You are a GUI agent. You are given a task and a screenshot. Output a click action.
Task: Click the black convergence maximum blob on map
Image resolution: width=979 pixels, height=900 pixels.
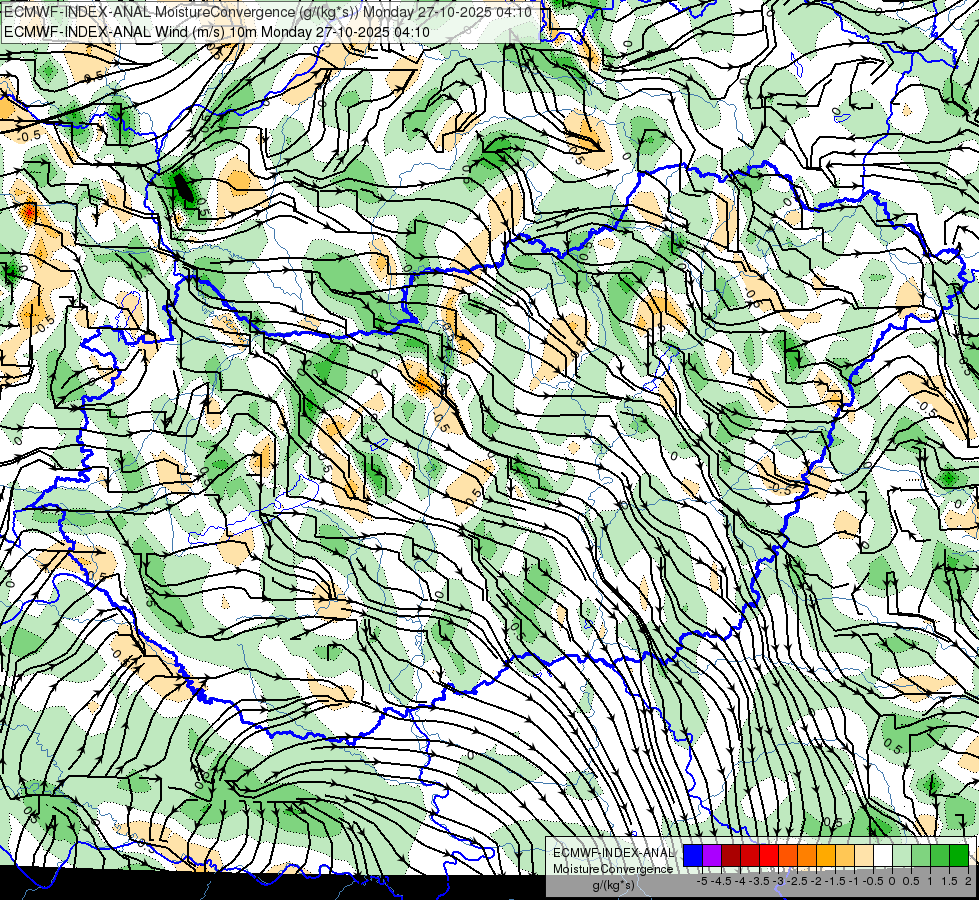tap(184, 187)
